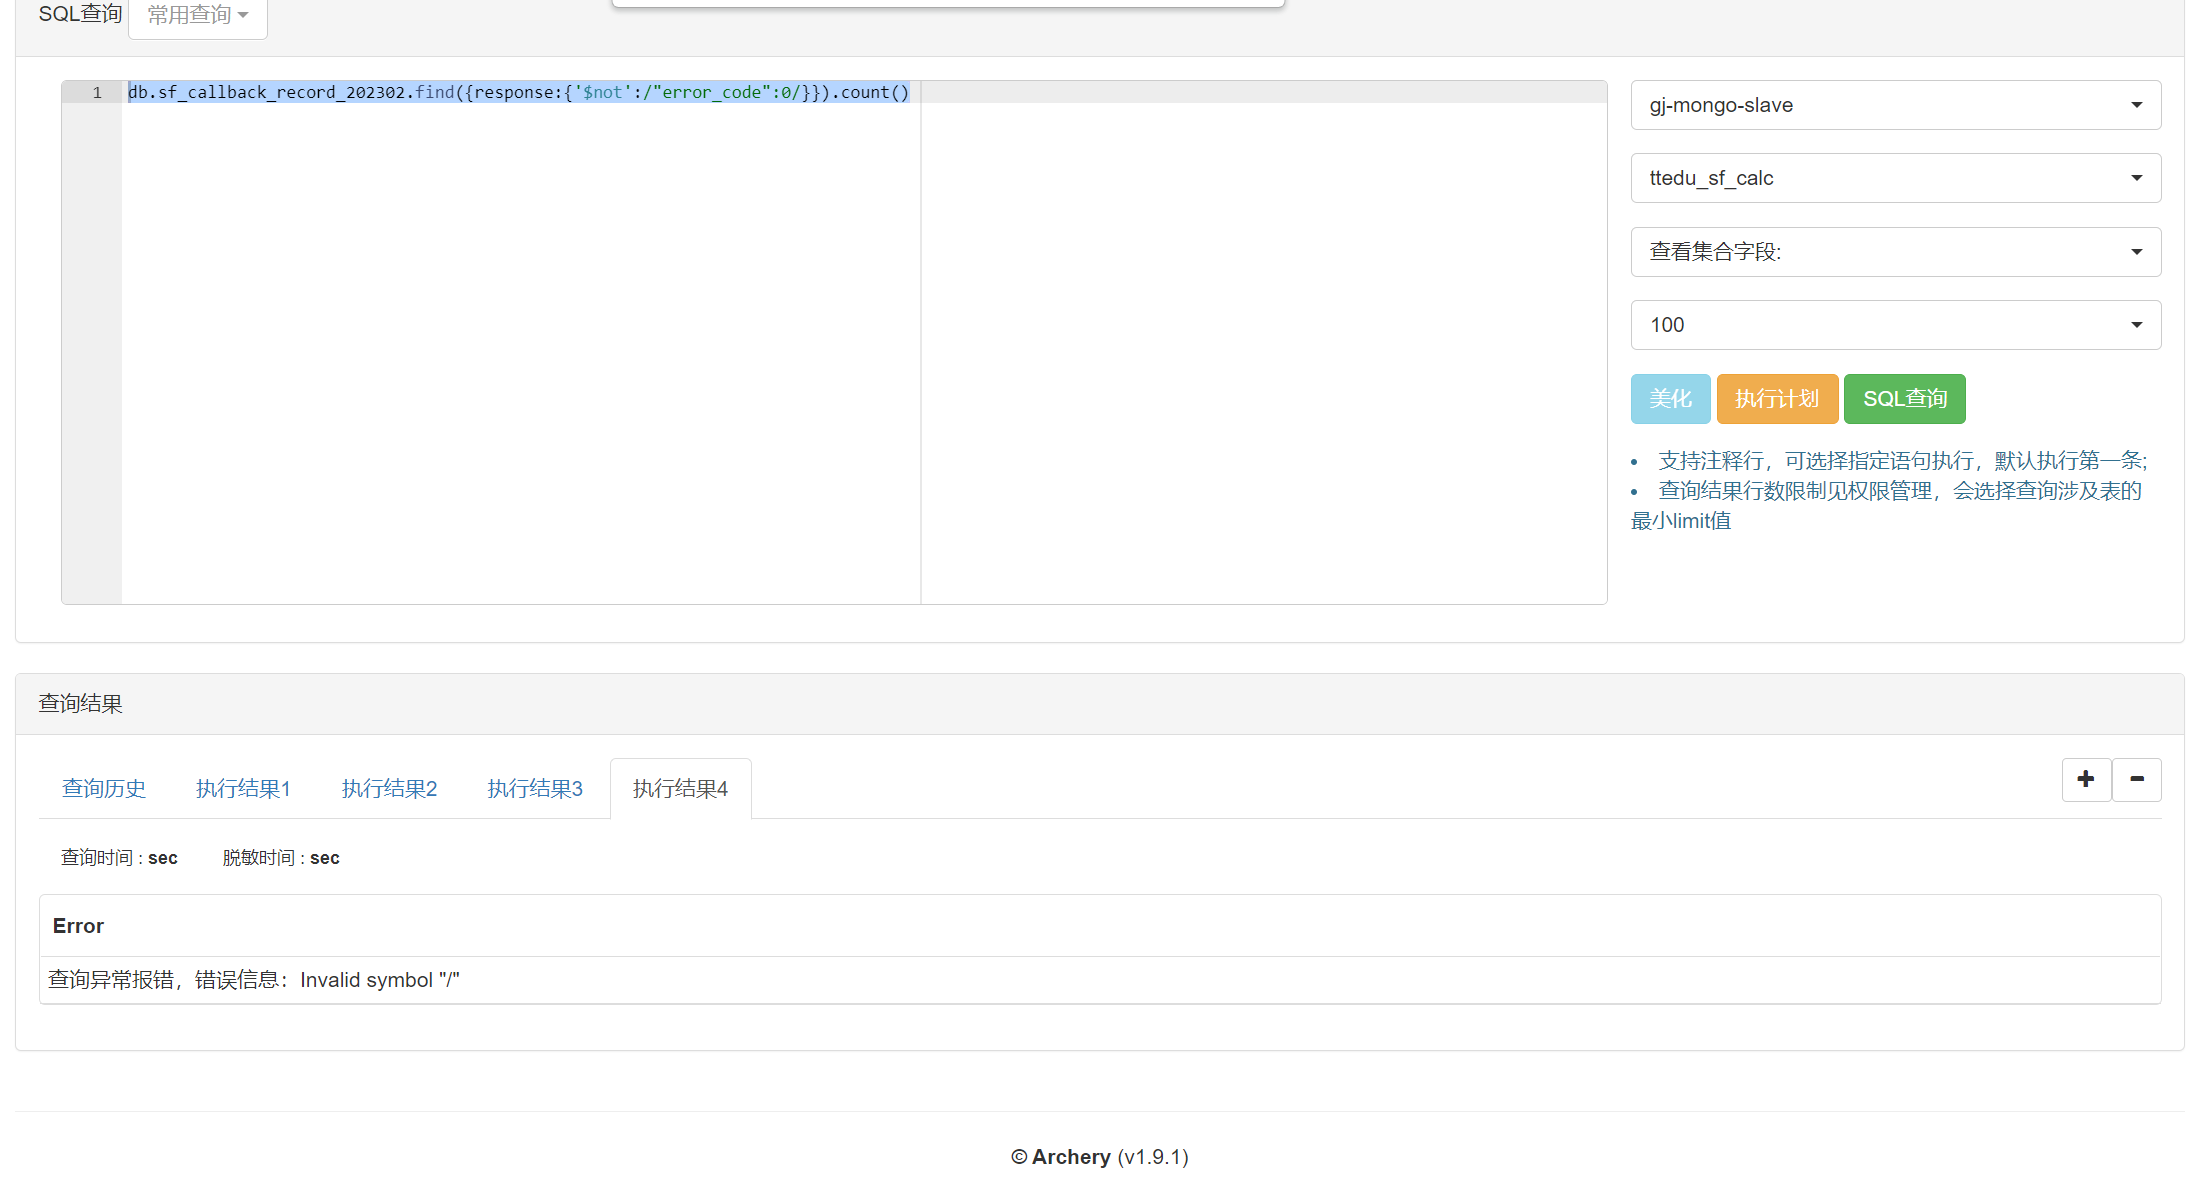Click the minus icon above query results

click(x=2137, y=779)
